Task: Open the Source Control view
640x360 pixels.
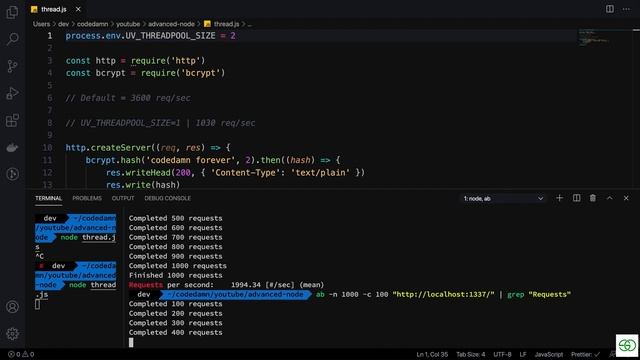Action: click(x=12, y=66)
